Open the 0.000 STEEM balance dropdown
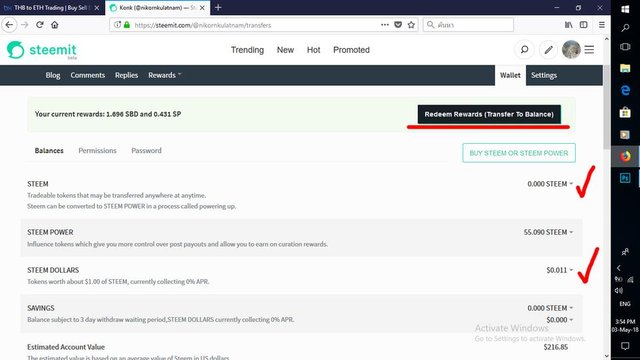 550,184
